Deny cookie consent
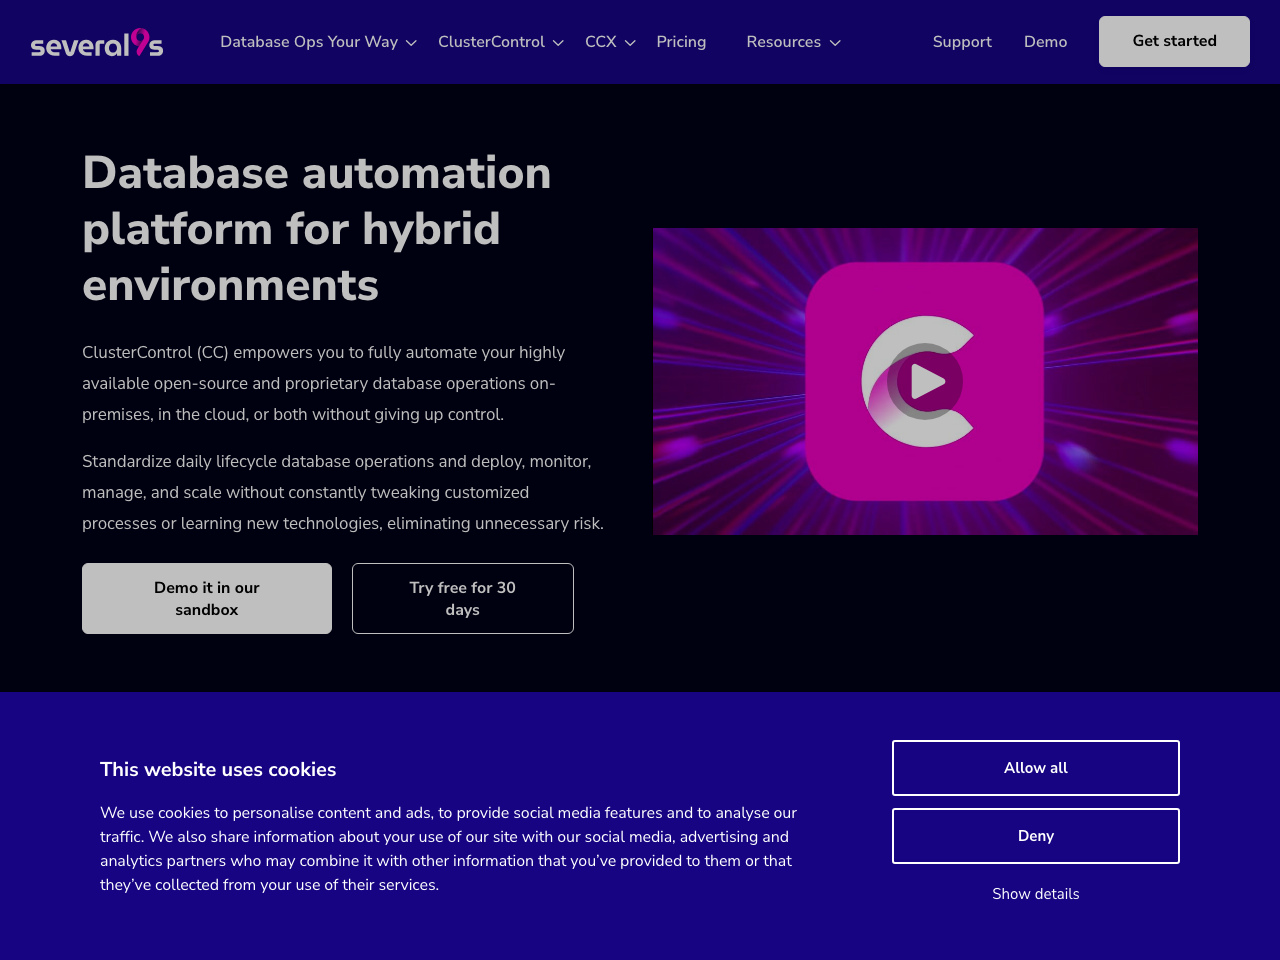Screen dimensions: 1280x960 (1035, 835)
